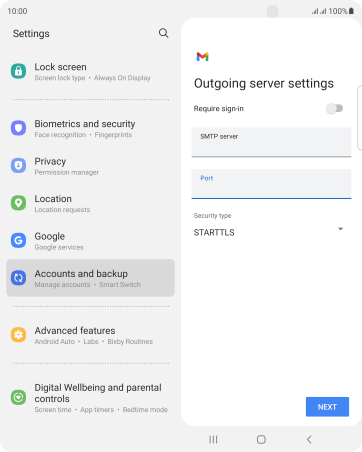
Task: Open the Digital Wellbeing icon
Action: click(x=18, y=397)
